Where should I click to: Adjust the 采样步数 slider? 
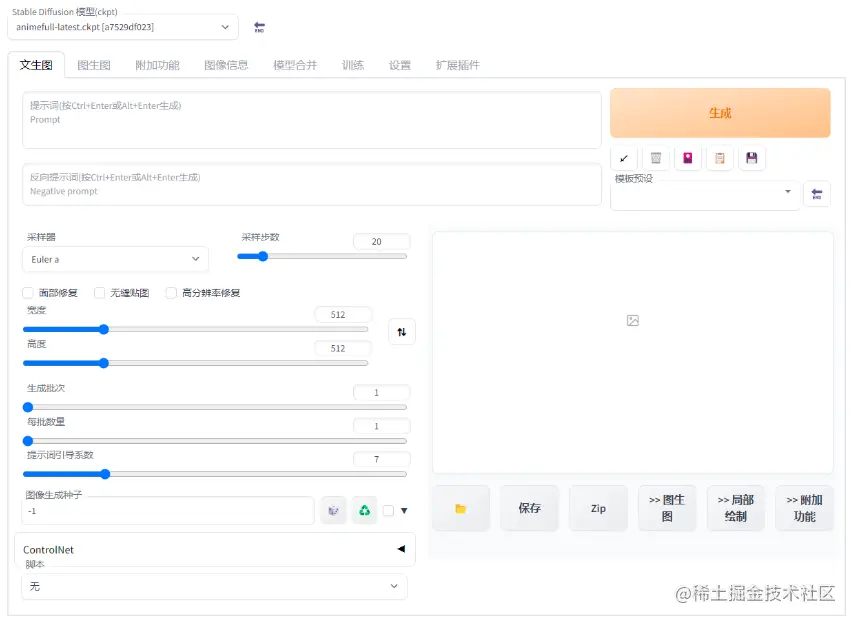pyautogui.click(x=322, y=257)
